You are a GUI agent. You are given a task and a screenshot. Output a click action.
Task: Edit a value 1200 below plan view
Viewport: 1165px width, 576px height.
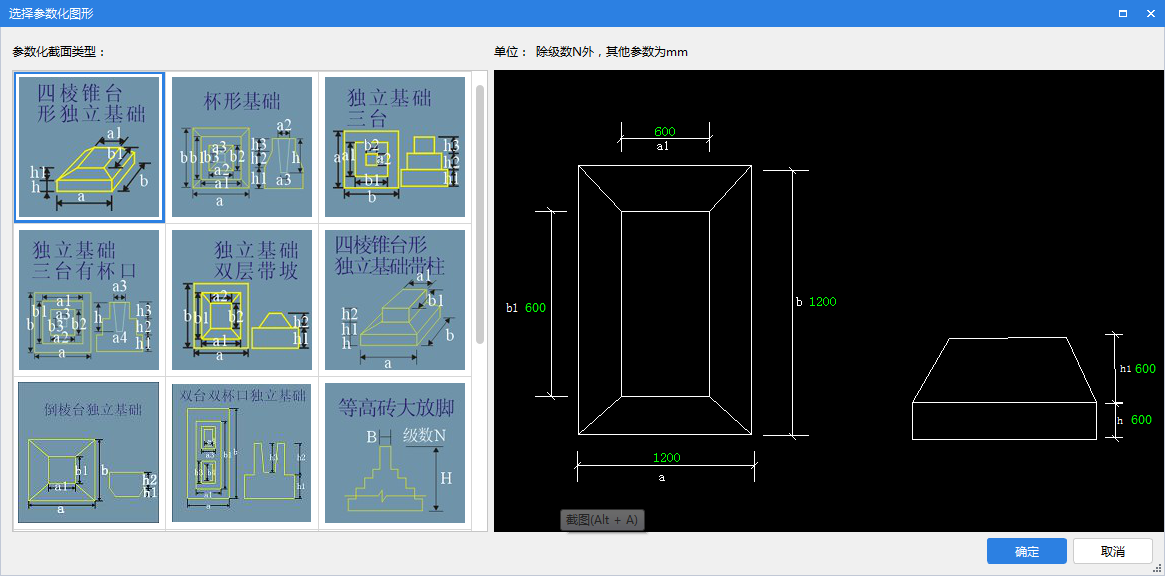point(666,457)
